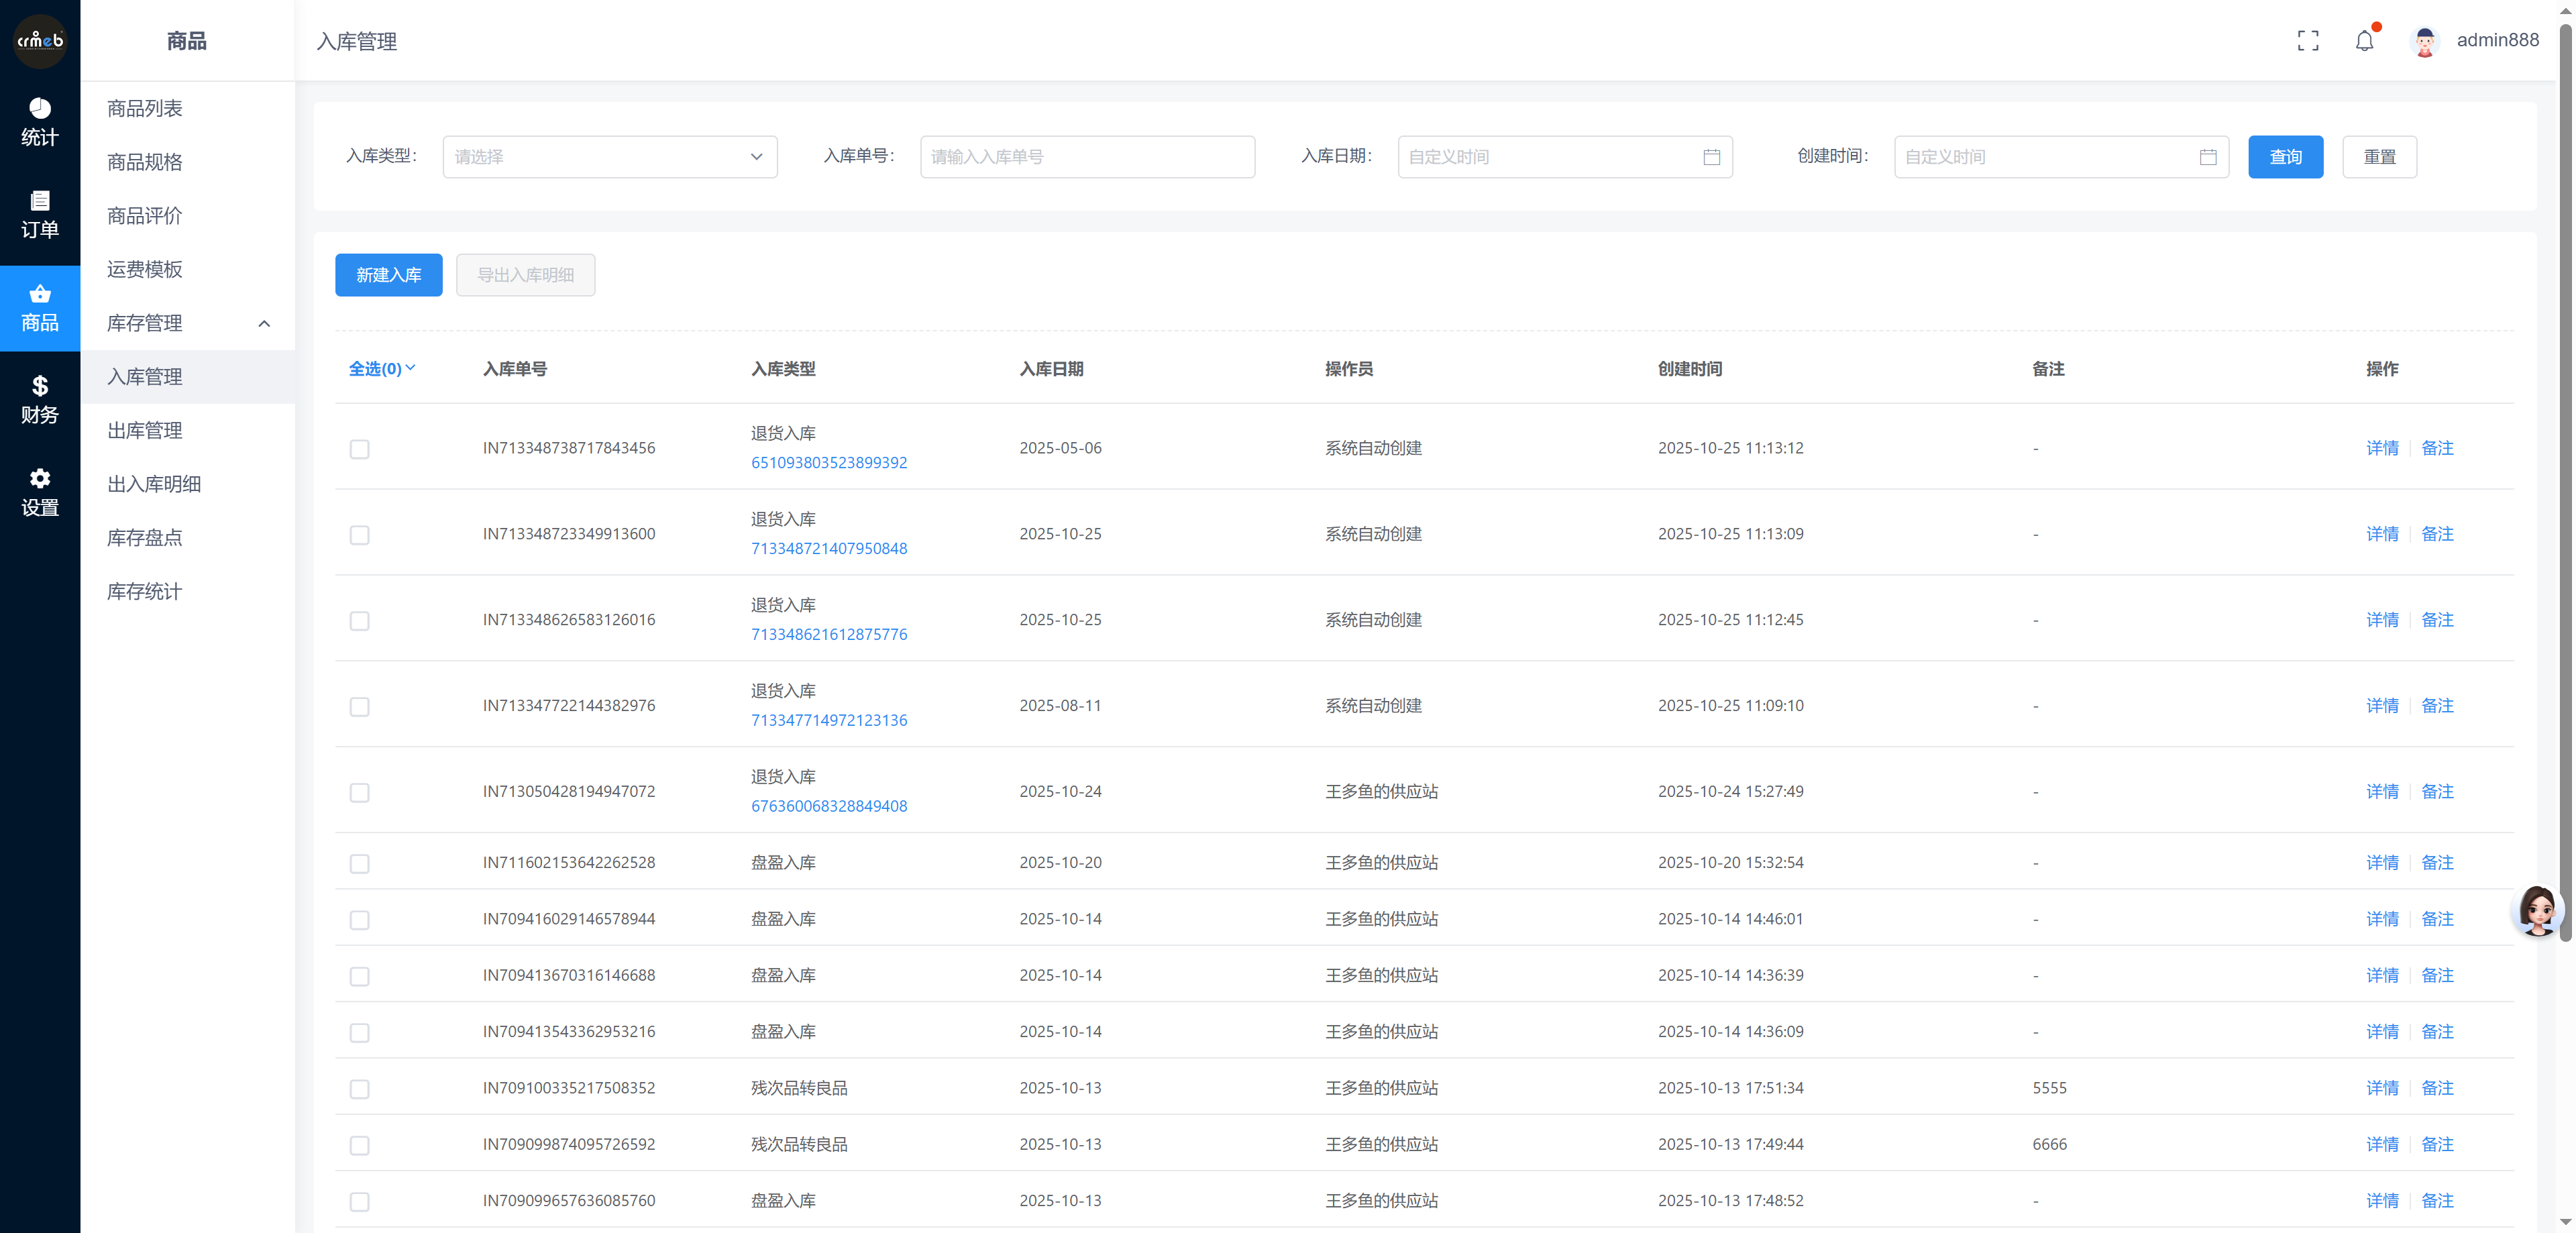Go to 订单 orders sidebar icon
Viewport: 2576px width, 1233px height.
[40, 214]
